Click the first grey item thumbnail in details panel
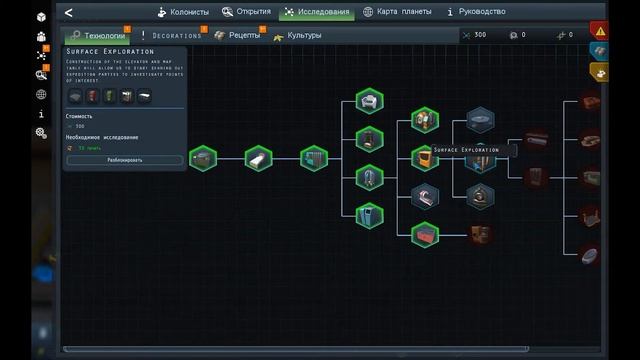640x360 pixels. click(75, 97)
